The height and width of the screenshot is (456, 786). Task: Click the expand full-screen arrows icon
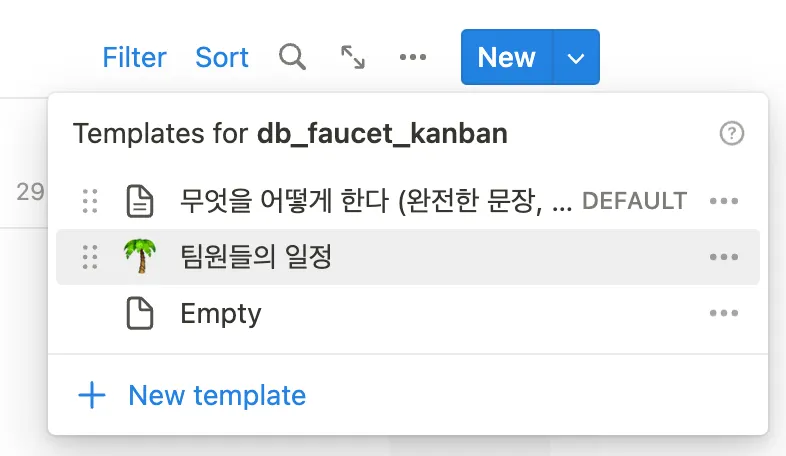tap(353, 57)
